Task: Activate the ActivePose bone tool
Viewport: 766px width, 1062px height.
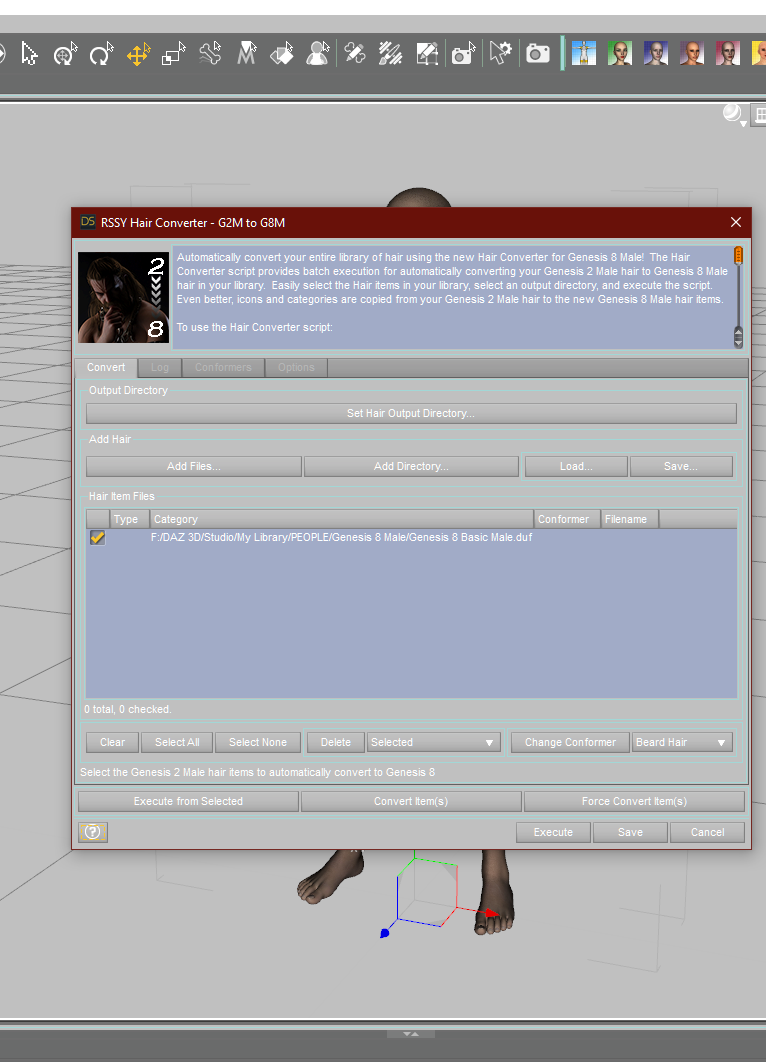Action: click(210, 54)
